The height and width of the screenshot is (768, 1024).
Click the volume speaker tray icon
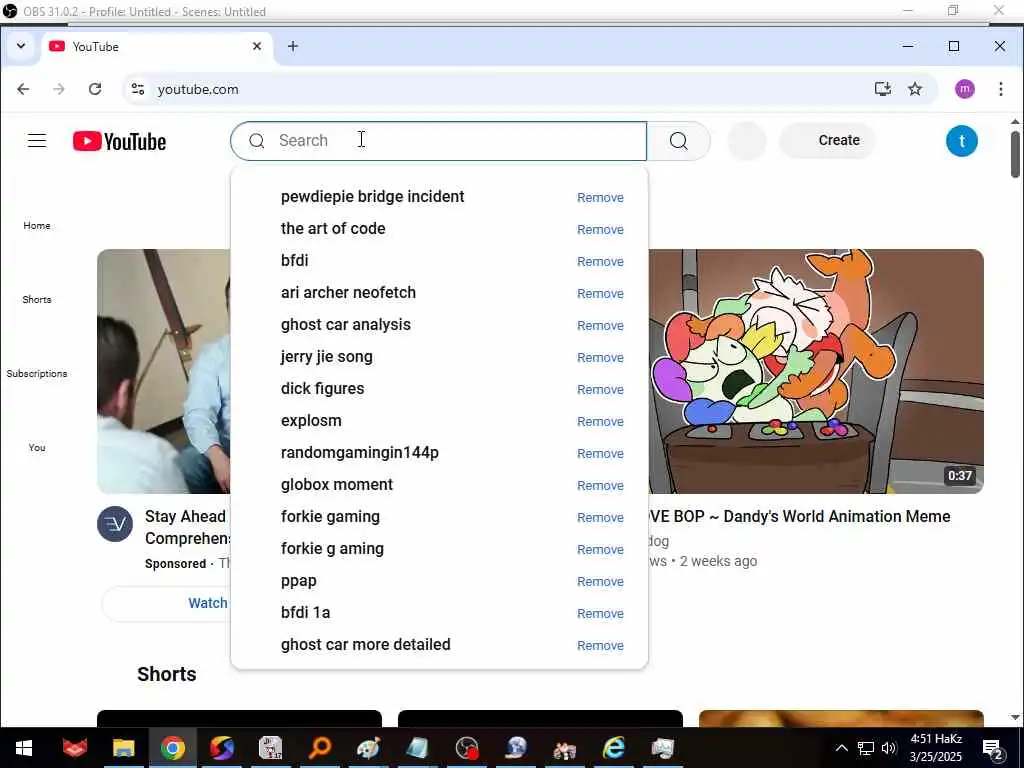[x=889, y=748]
